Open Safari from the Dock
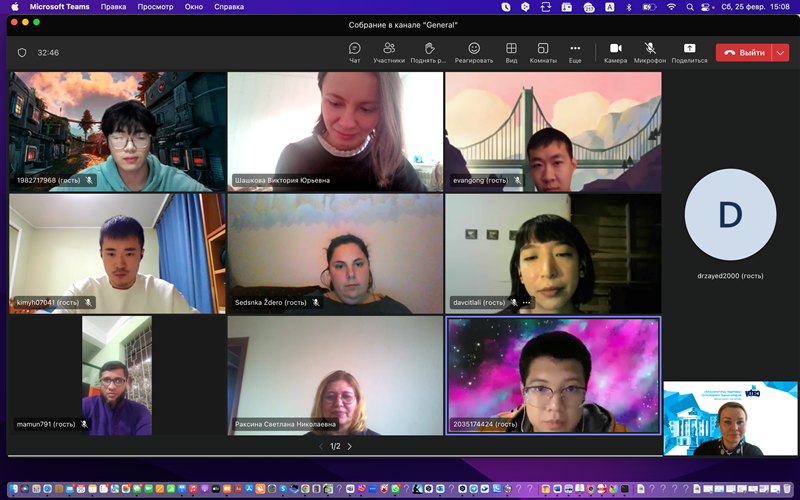The image size is (800, 500). pyautogui.click(x=47, y=489)
